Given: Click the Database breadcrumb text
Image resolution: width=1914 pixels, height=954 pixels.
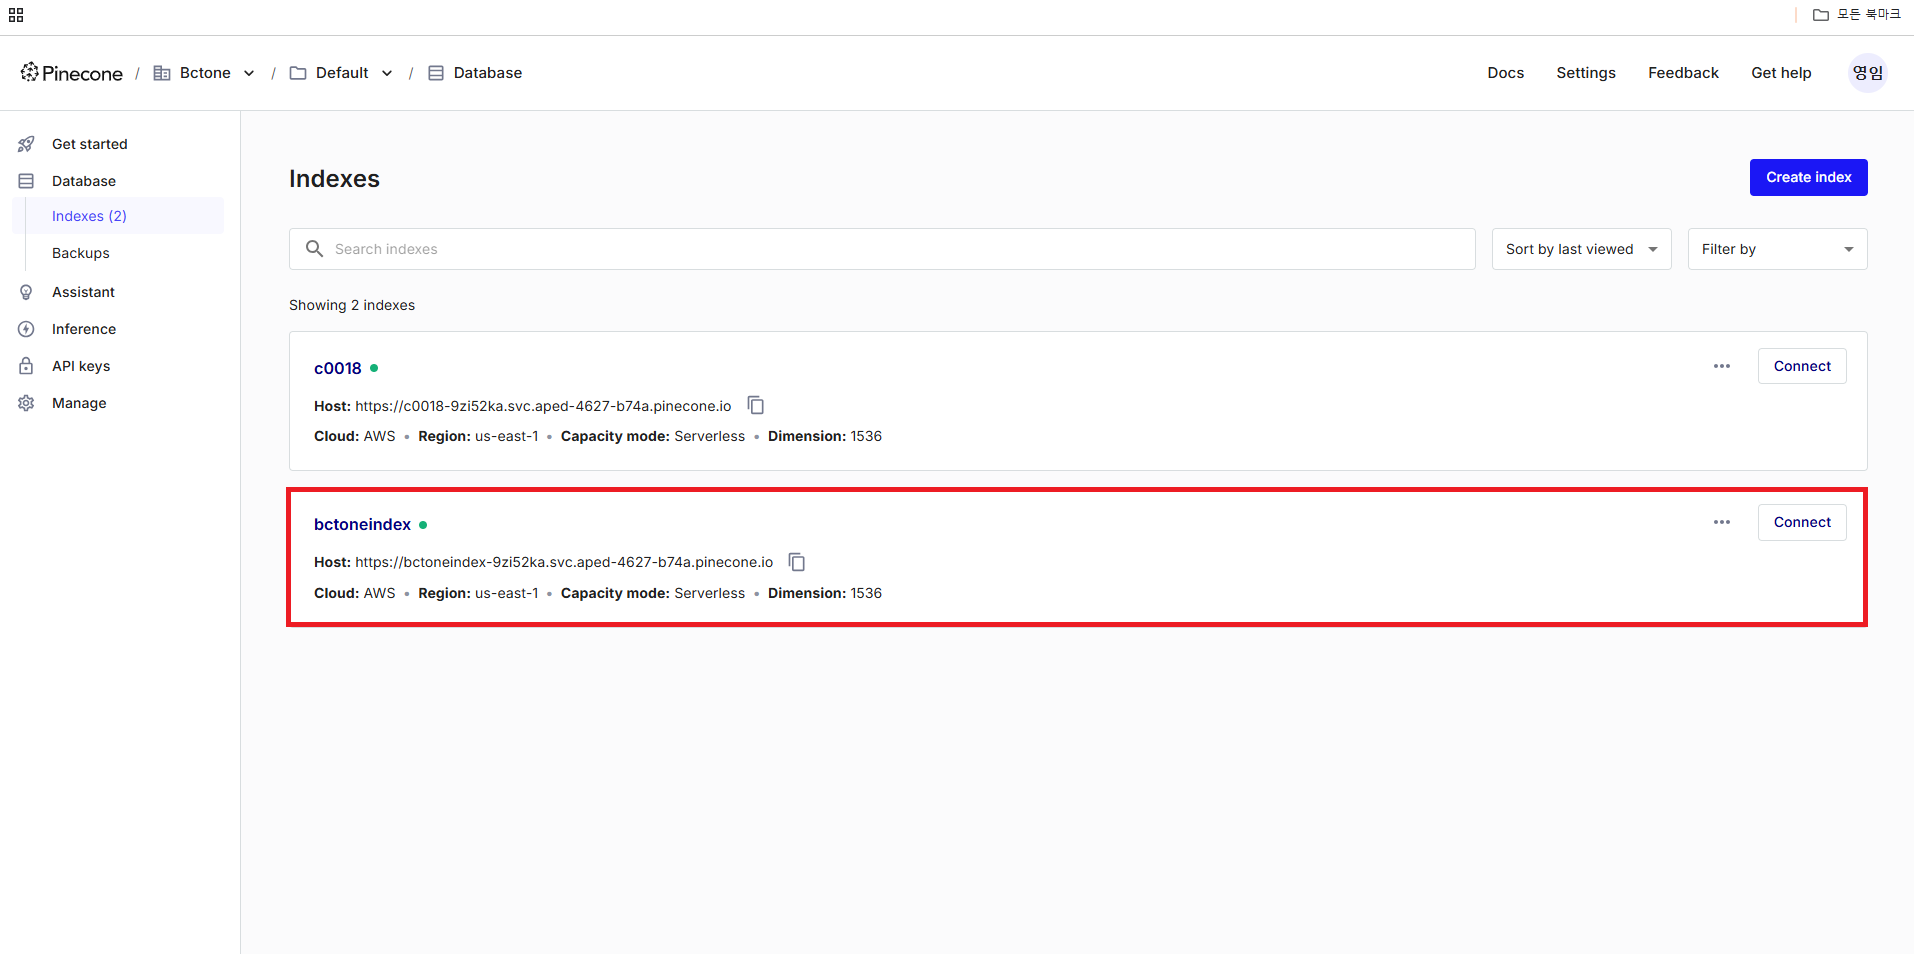Looking at the screenshot, I should pos(488,73).
